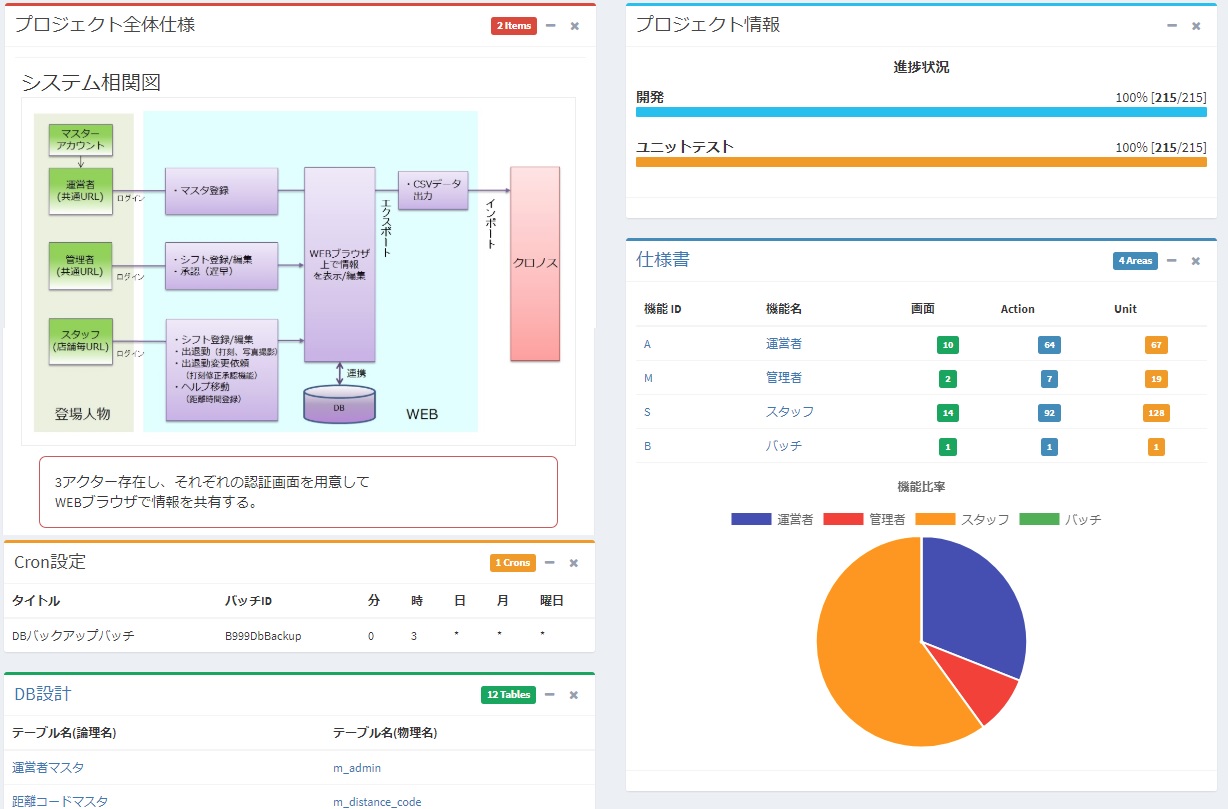Collapse the プロジェクト情報 panel

(x=1172, y=26)
